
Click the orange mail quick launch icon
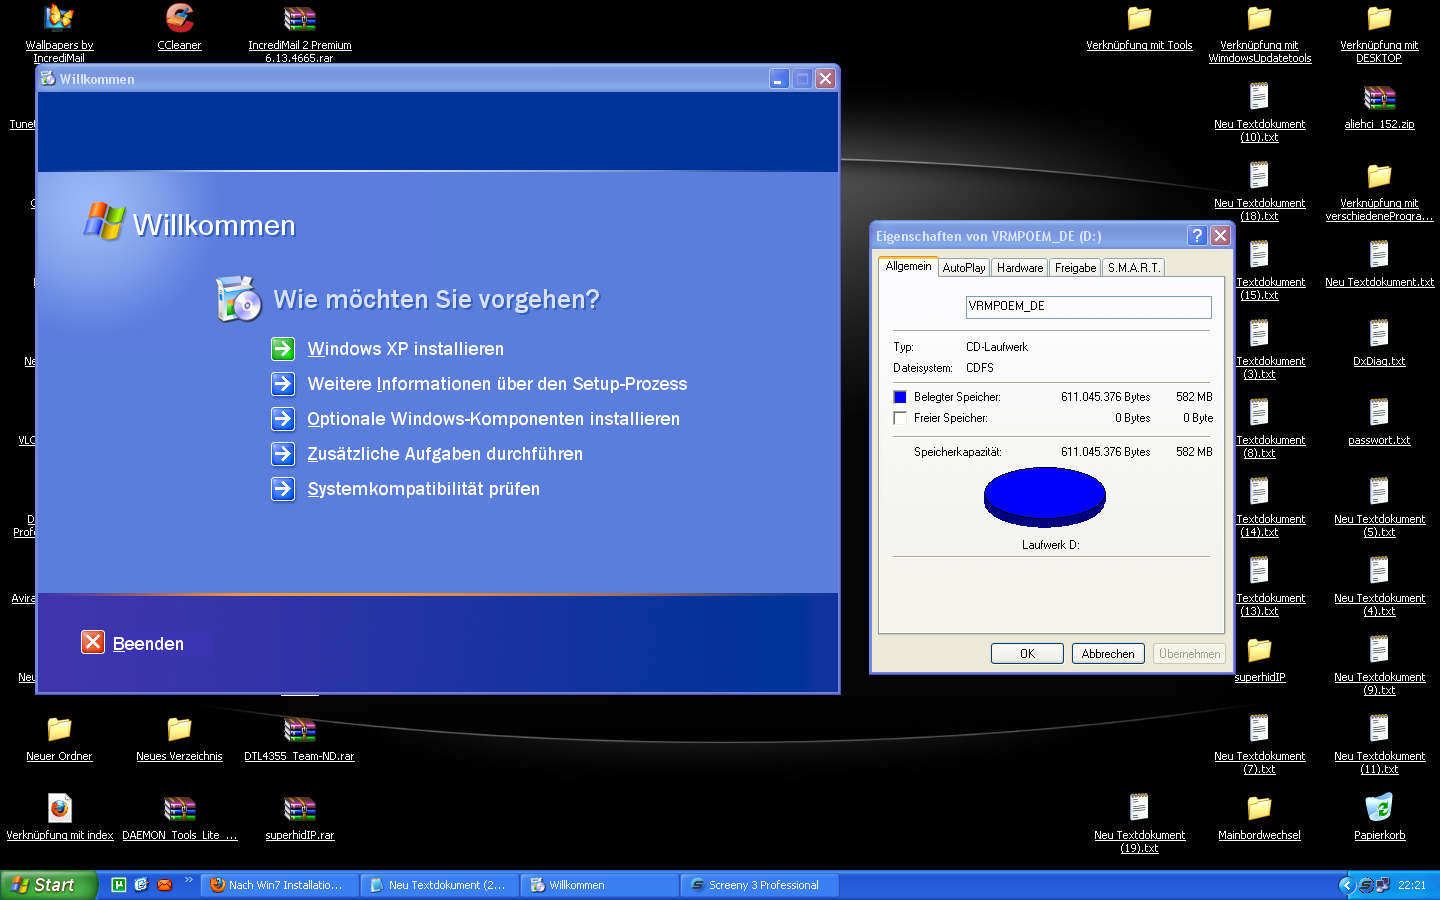point(164,885)
